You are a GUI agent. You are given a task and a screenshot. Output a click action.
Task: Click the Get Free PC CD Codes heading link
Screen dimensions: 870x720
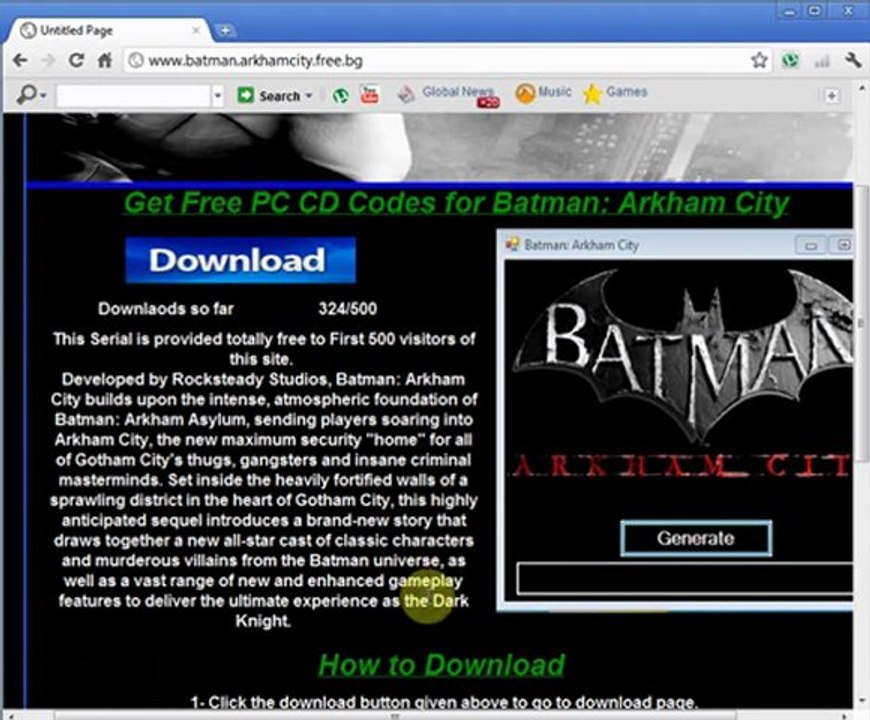point(456,204)
